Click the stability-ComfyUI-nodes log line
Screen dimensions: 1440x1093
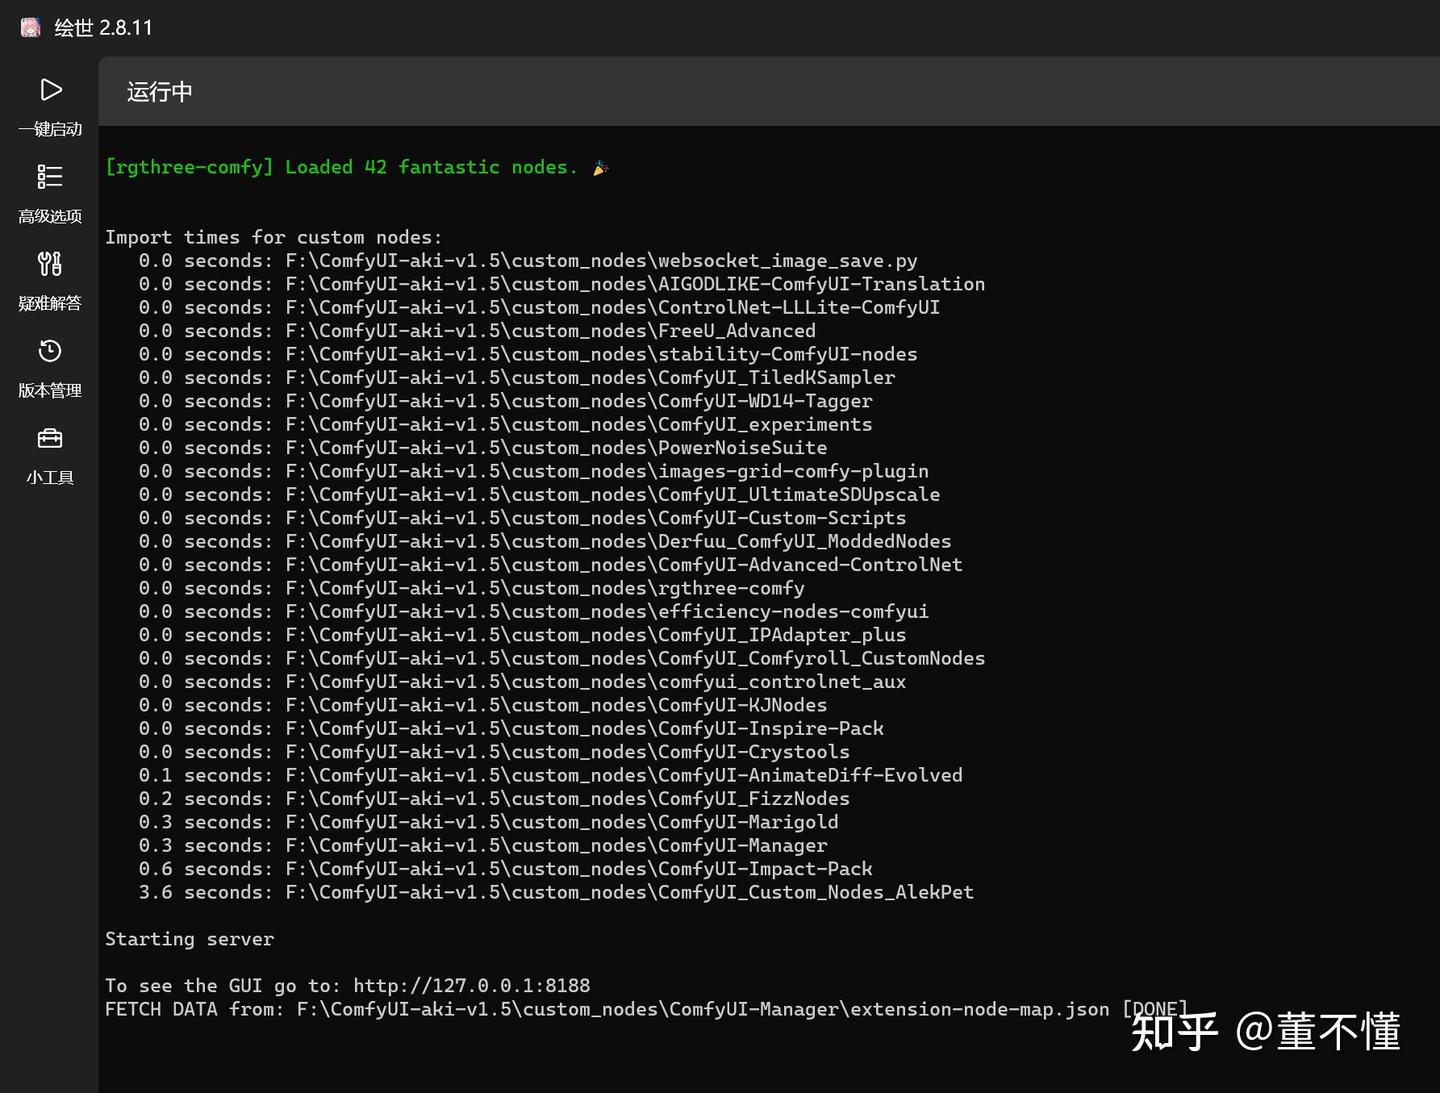(528, 354)
